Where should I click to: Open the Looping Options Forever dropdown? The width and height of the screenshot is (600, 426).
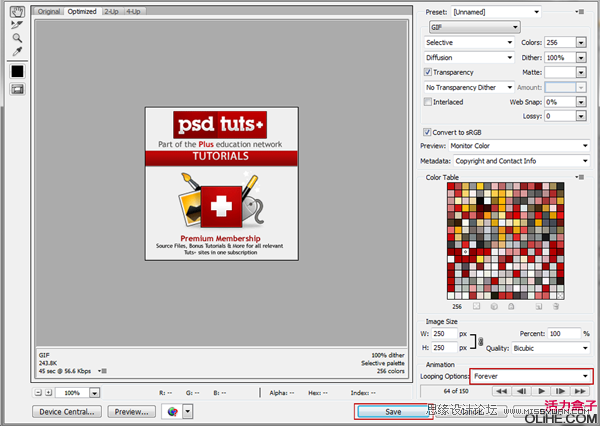[532, 376]
